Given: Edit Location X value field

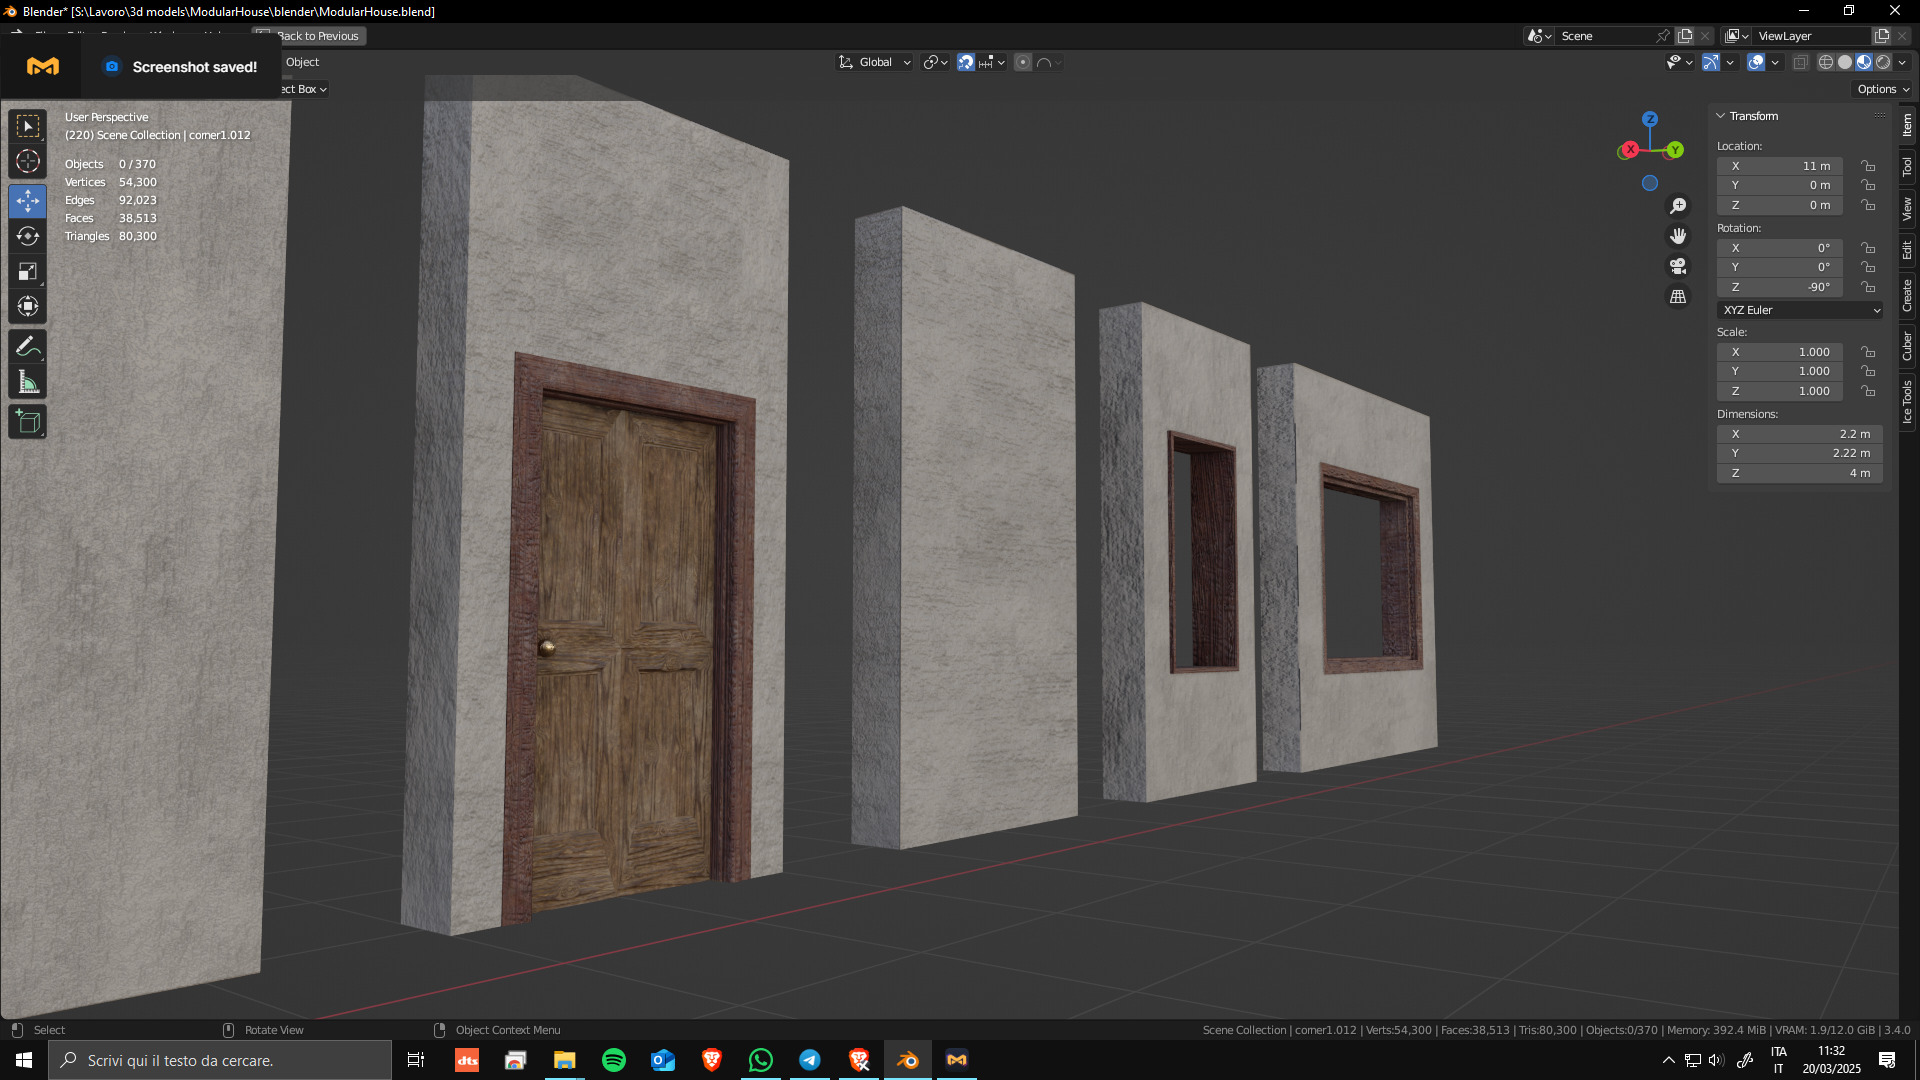Looking at the screenshot, I should [x=1780, y=166].
